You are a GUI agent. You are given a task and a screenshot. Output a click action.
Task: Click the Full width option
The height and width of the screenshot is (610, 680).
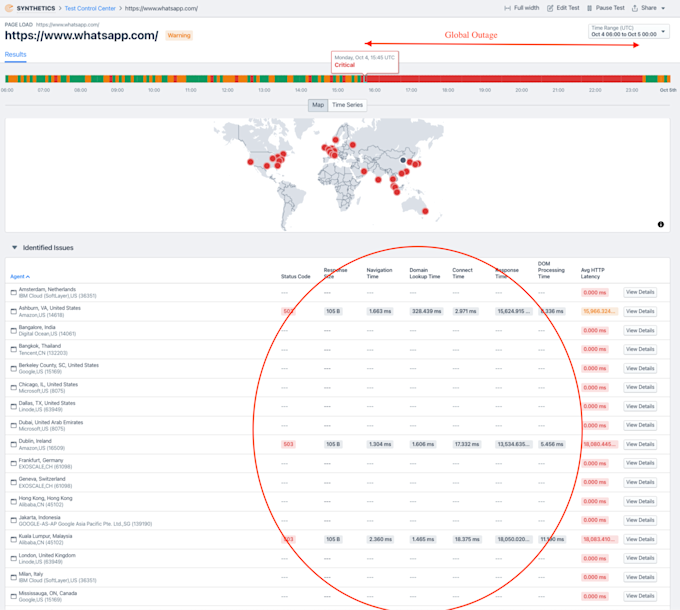tap(522, 8)
